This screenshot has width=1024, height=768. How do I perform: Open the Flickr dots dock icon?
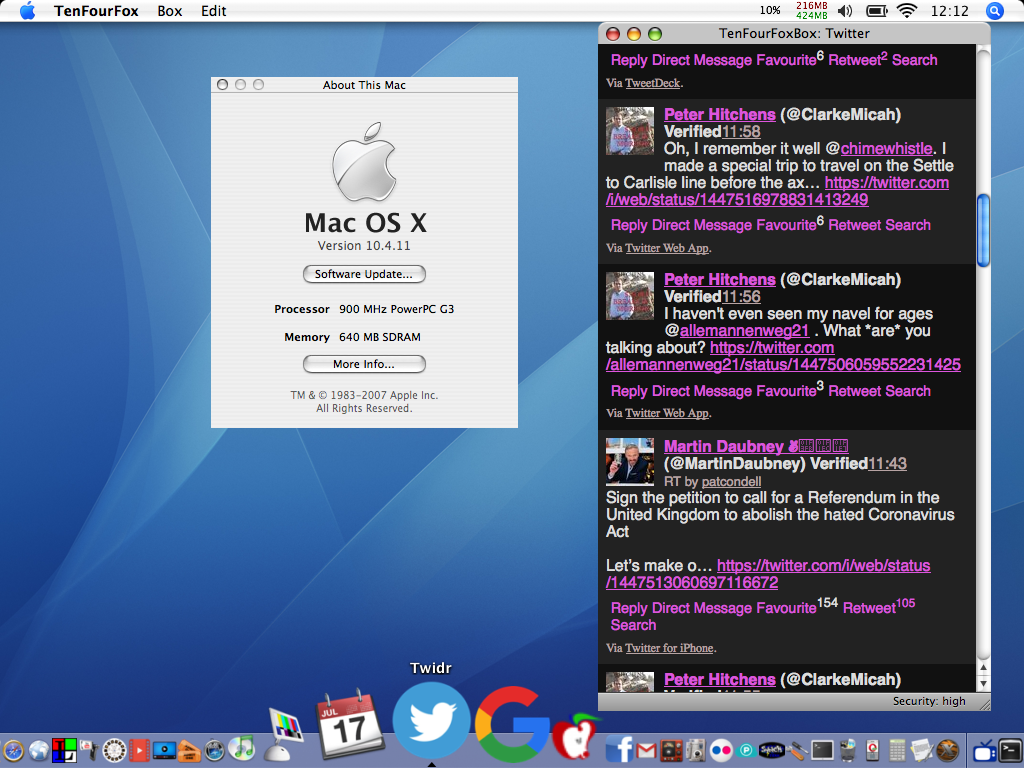click(x=721, y=750)
